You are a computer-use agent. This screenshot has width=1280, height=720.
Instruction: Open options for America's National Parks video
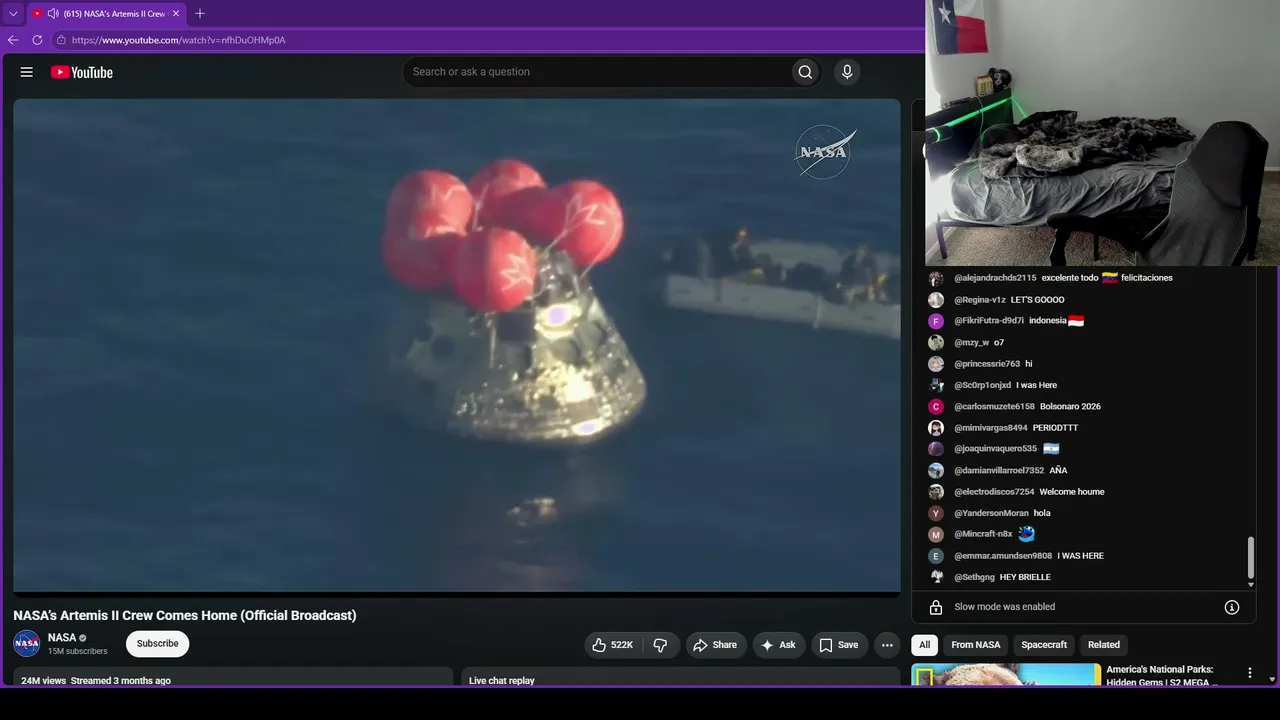tap(1249, 673)
